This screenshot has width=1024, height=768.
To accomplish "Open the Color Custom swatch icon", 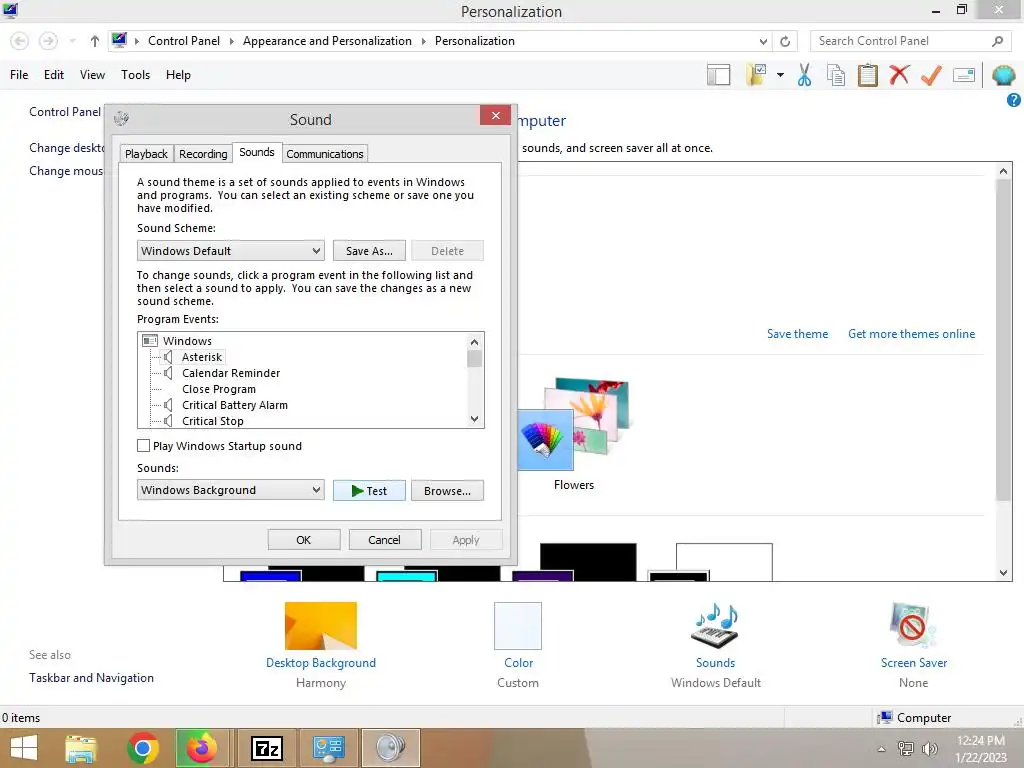I will coord(518,626).
